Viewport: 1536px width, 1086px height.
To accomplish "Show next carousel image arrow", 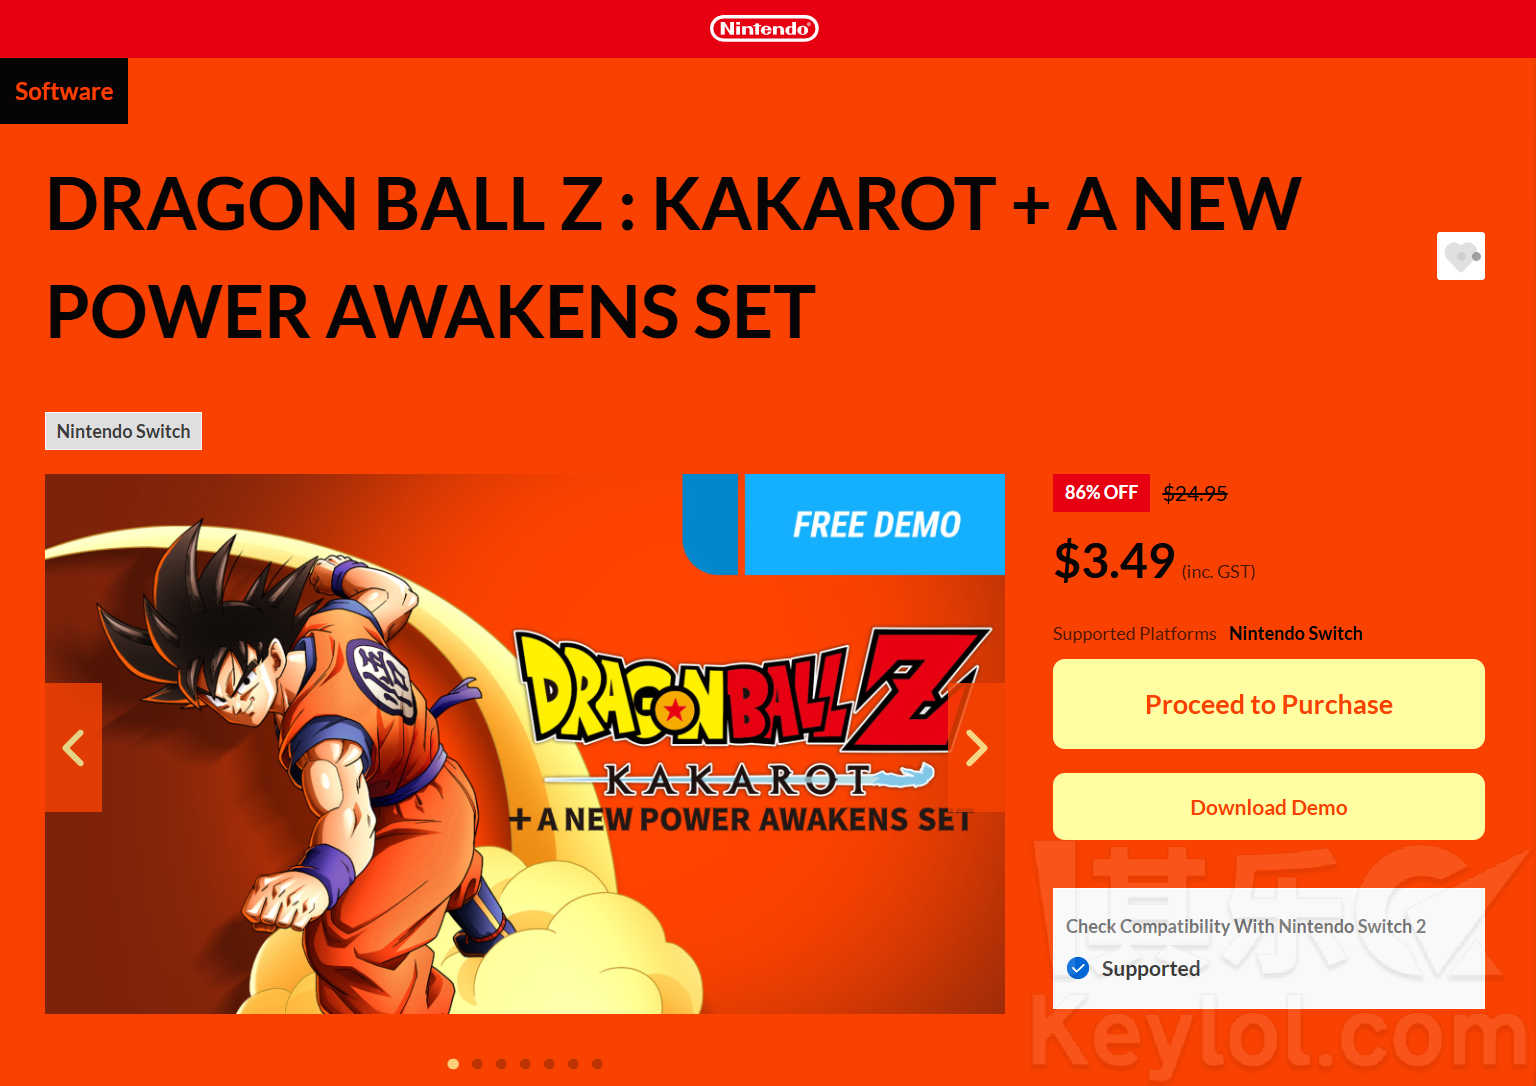I will 976,747.
